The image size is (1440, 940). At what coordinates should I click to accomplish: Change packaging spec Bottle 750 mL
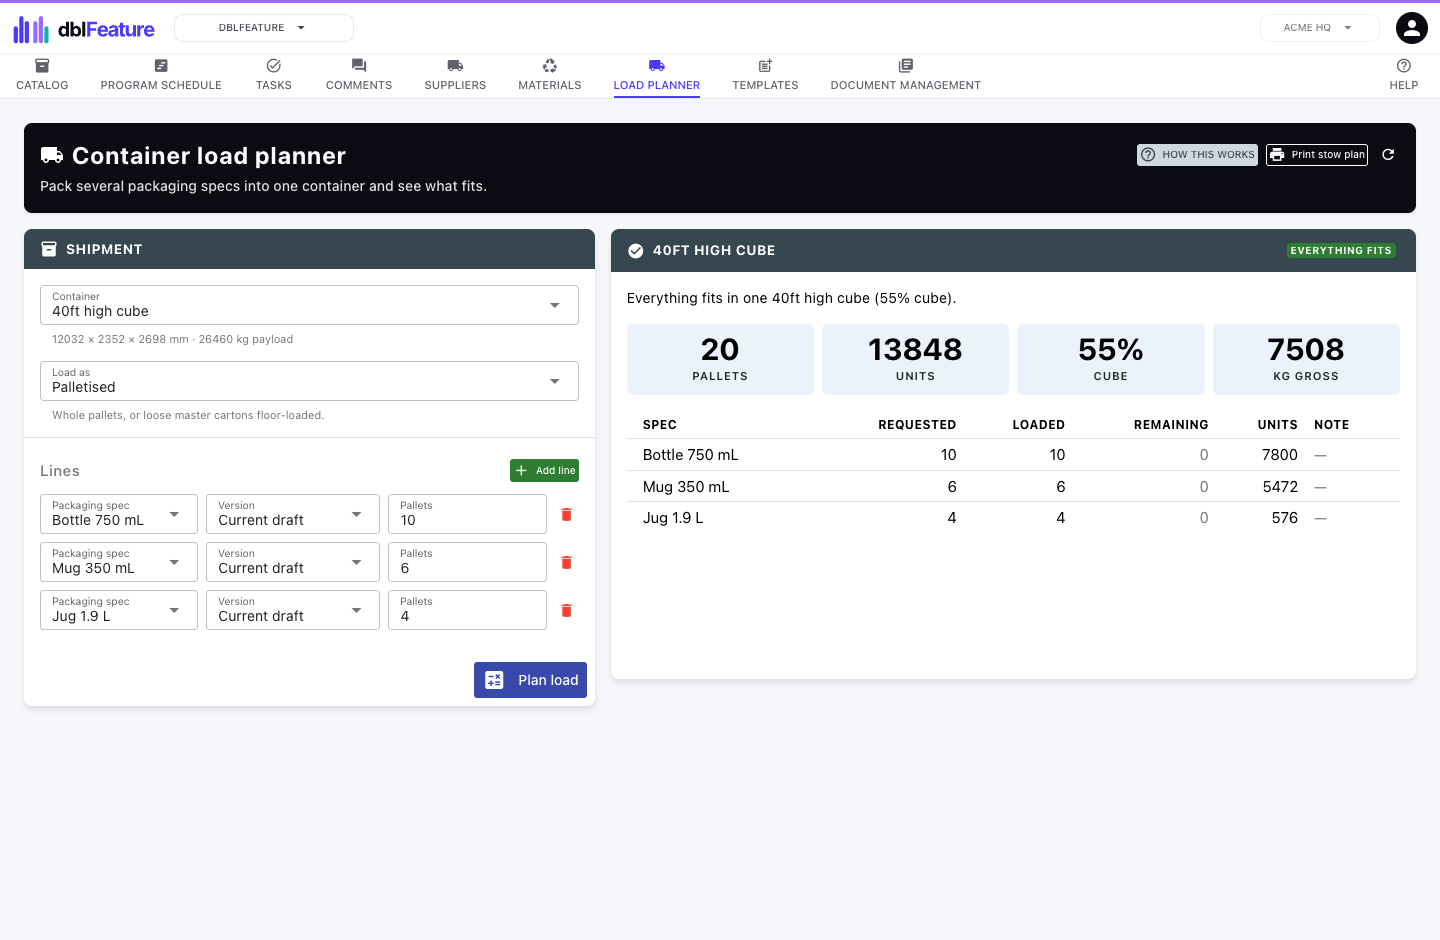[119, 514]
